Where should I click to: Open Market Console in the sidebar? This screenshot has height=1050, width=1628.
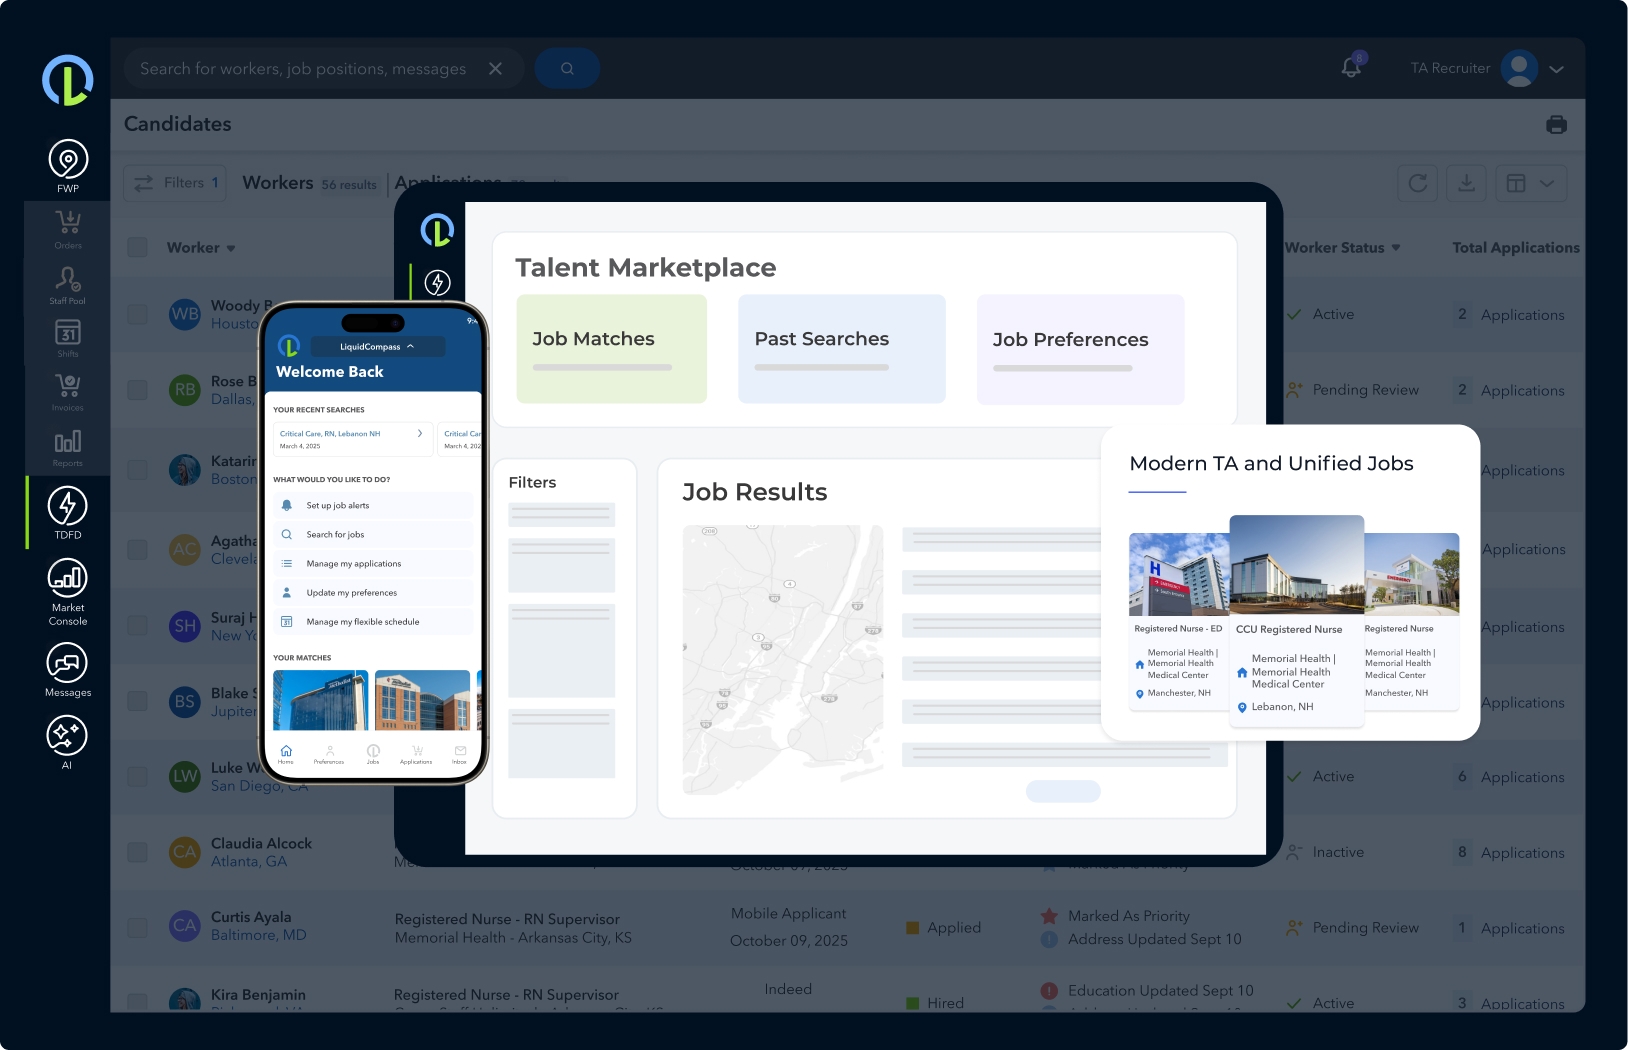(x=68, y=592)
